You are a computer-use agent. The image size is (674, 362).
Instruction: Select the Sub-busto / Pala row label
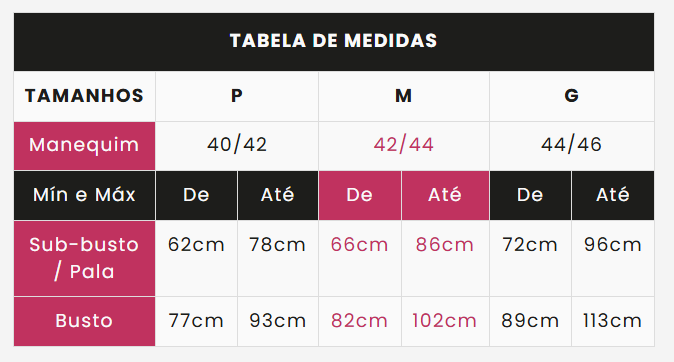coord(84,258)
